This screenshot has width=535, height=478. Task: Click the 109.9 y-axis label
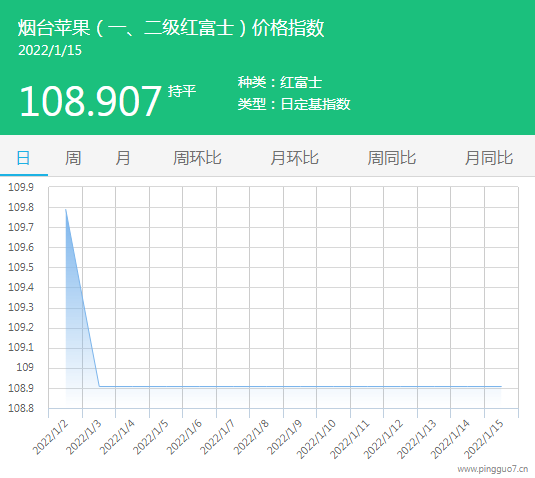tap(21, 187)
